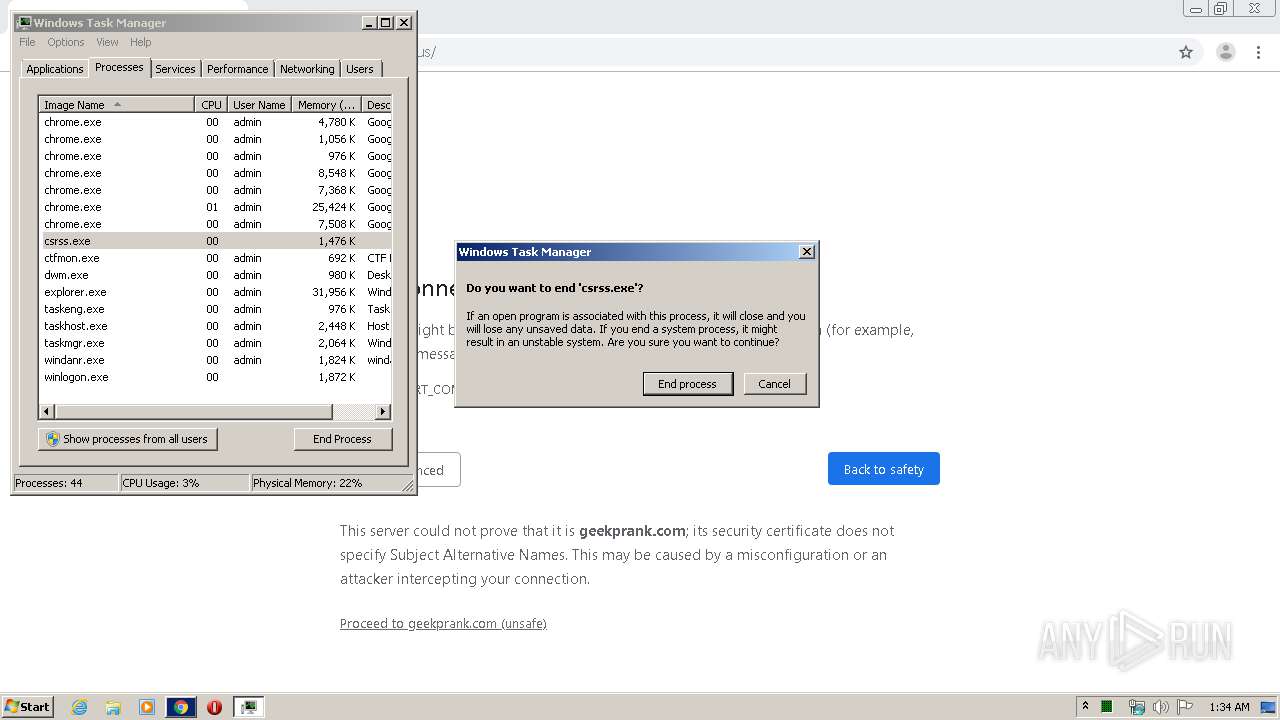Bookmark this page with the star icon
Image resolution: width=1280 pixels, height=720 pixels.
[x=1186, y=52]
